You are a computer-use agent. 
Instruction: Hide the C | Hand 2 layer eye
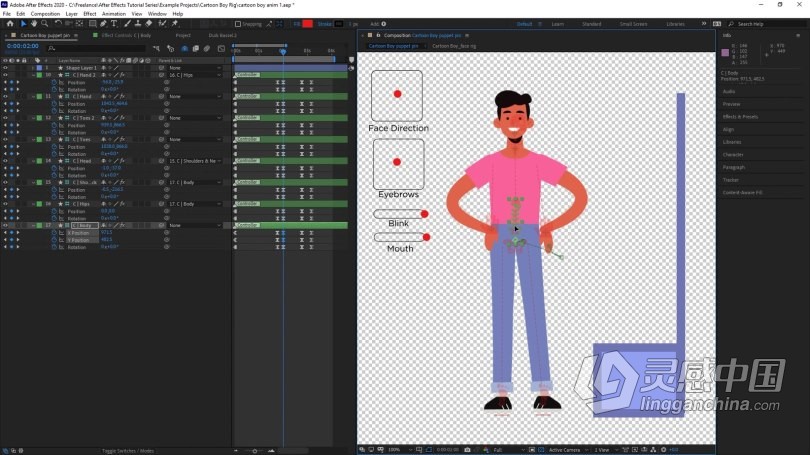(x=5, y=75)
